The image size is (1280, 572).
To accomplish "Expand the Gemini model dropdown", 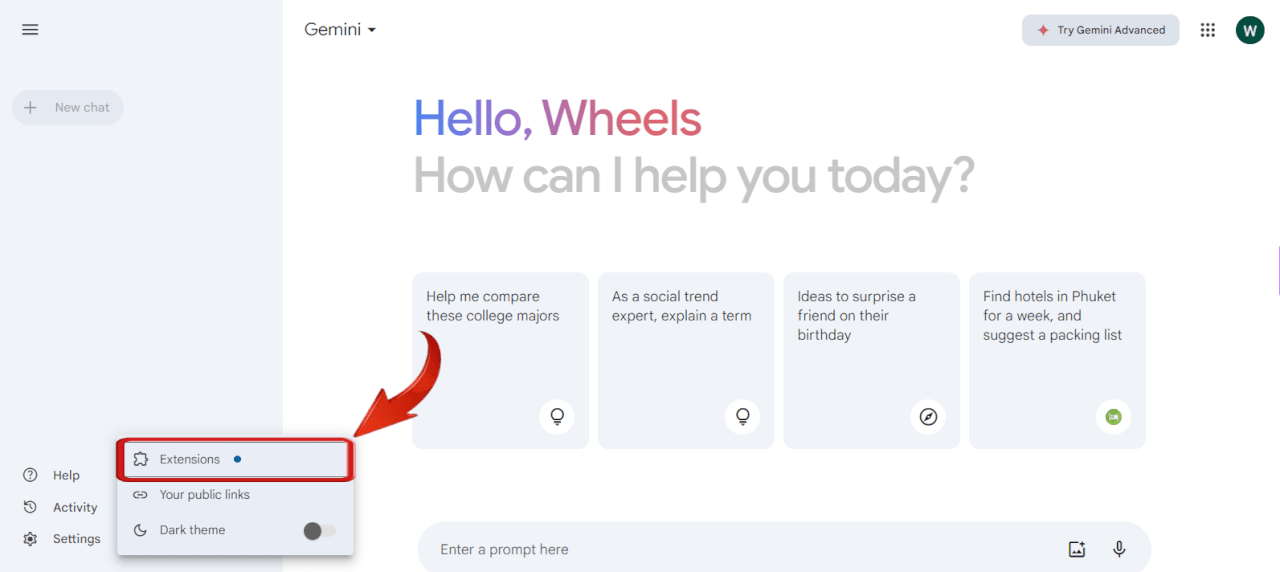I will [x=340, y=30].
